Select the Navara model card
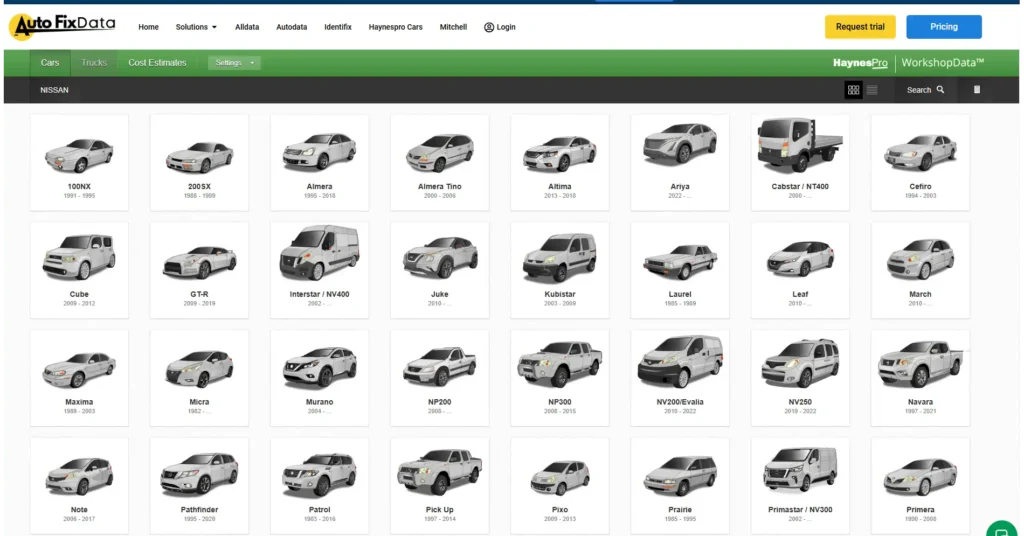1024x536 pixels. [920, 378]
